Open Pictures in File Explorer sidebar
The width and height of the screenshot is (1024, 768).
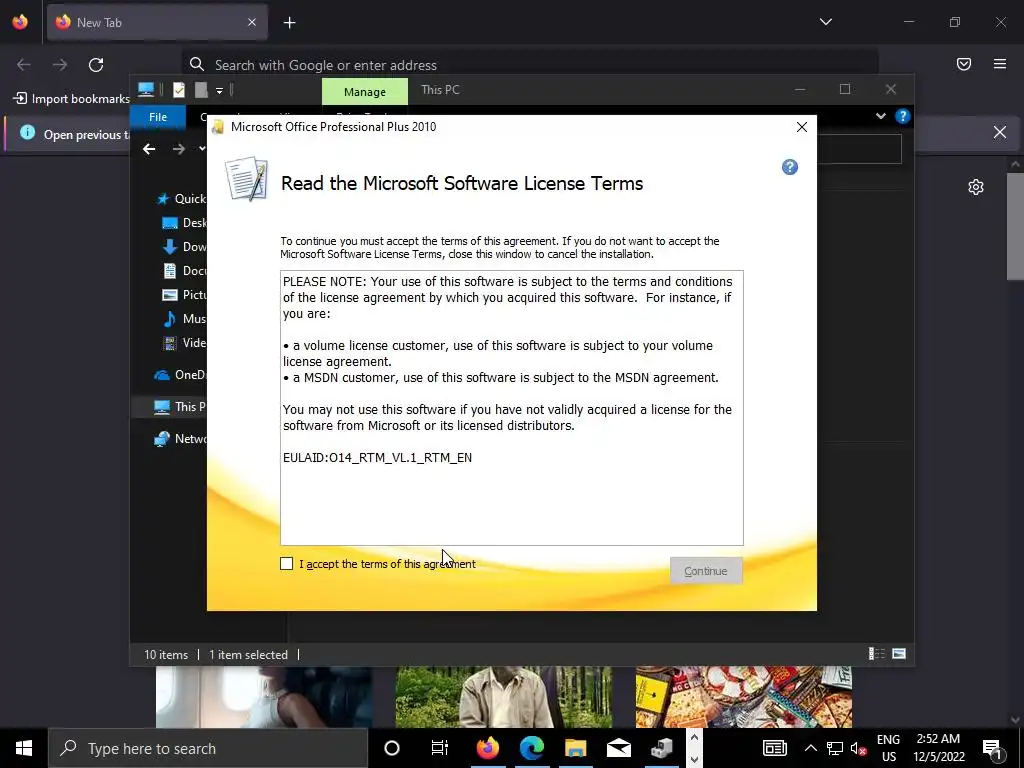click(x=184, y=295)
